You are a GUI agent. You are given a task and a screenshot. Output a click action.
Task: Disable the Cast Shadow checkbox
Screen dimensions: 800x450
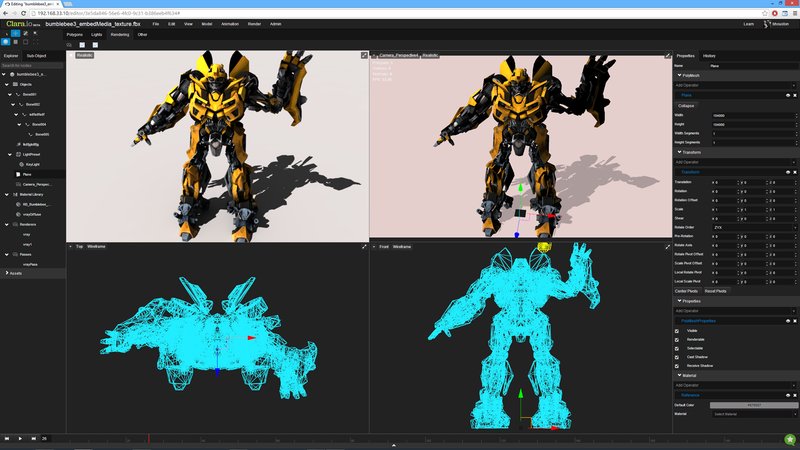pyautogui.click(x=677, y=357)
